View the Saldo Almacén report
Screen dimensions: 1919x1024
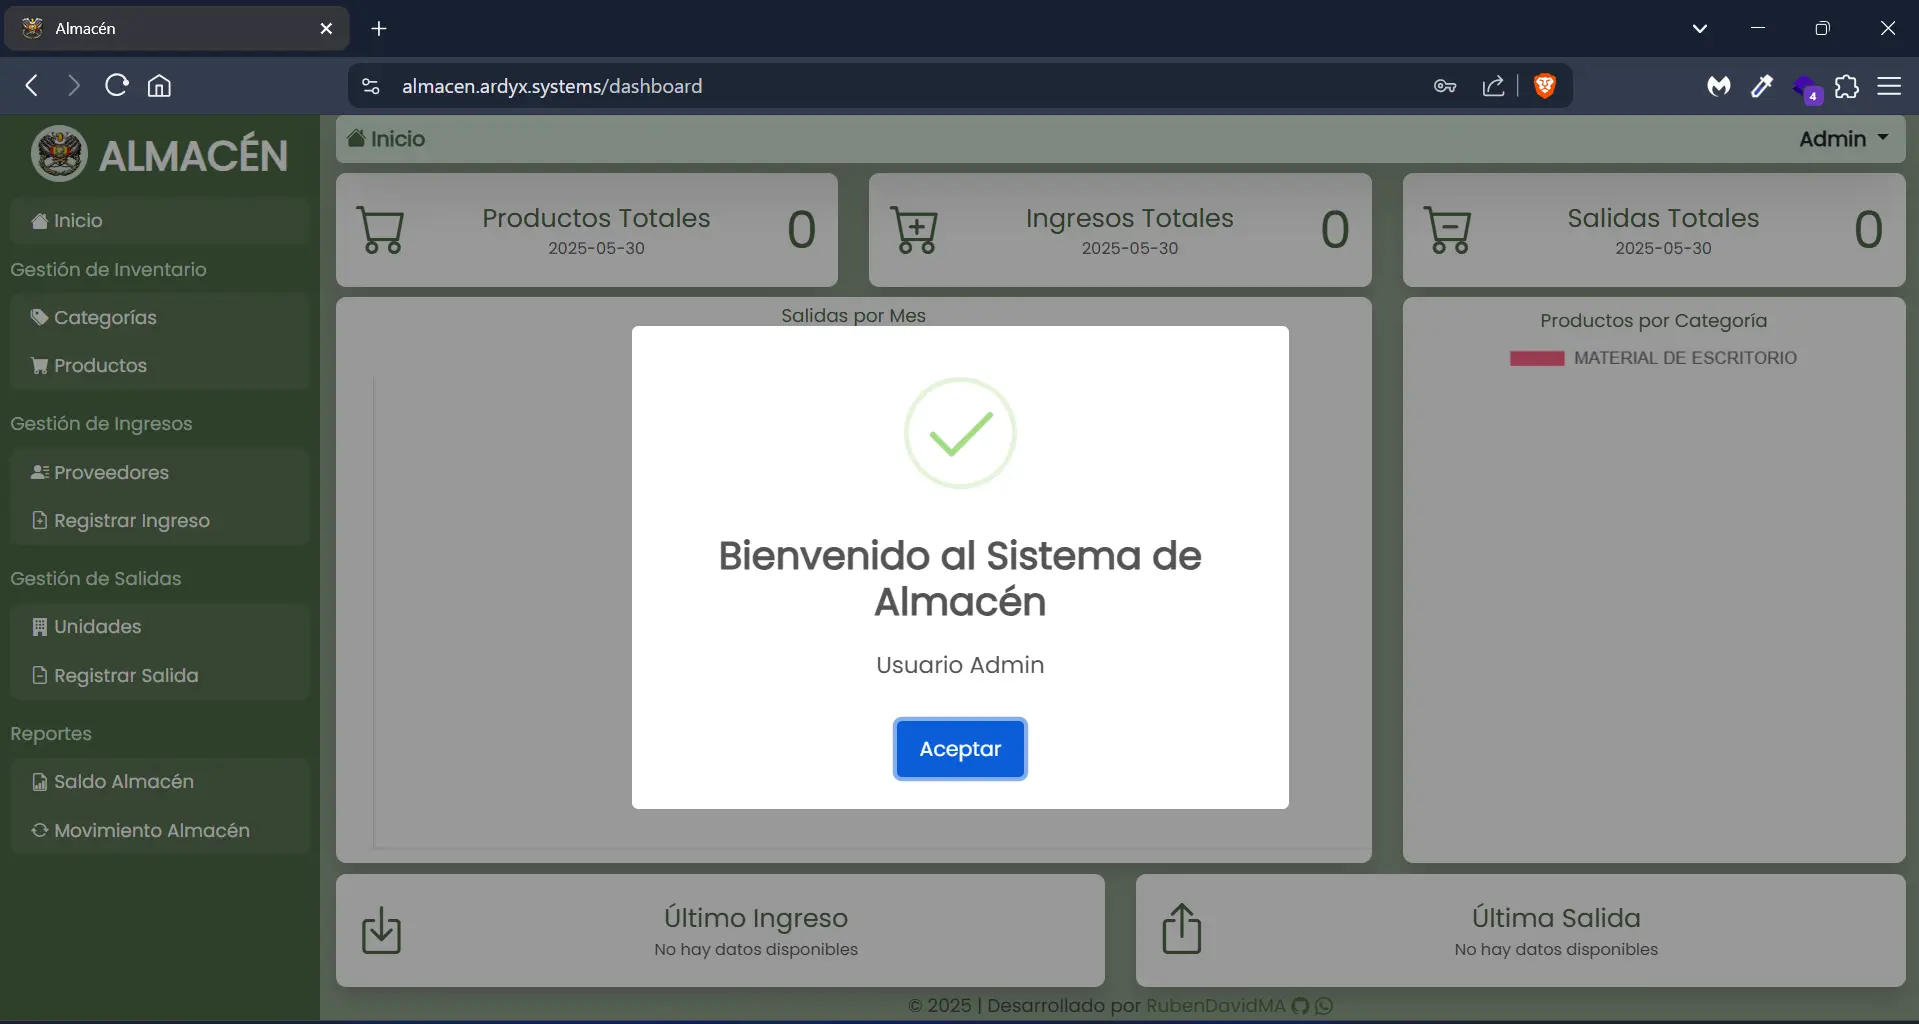click(123, 782)
